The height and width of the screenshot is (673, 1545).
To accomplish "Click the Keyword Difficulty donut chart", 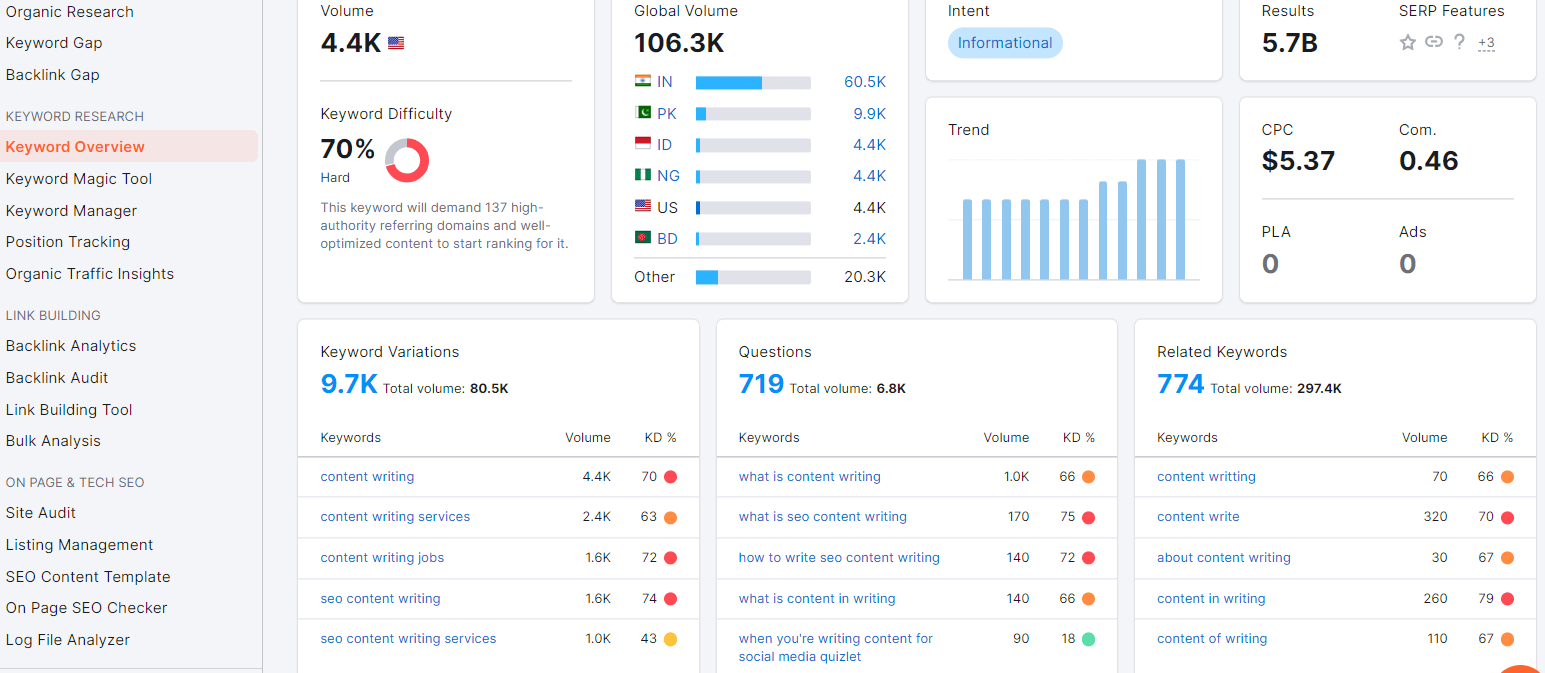I will tap(407, 160).
